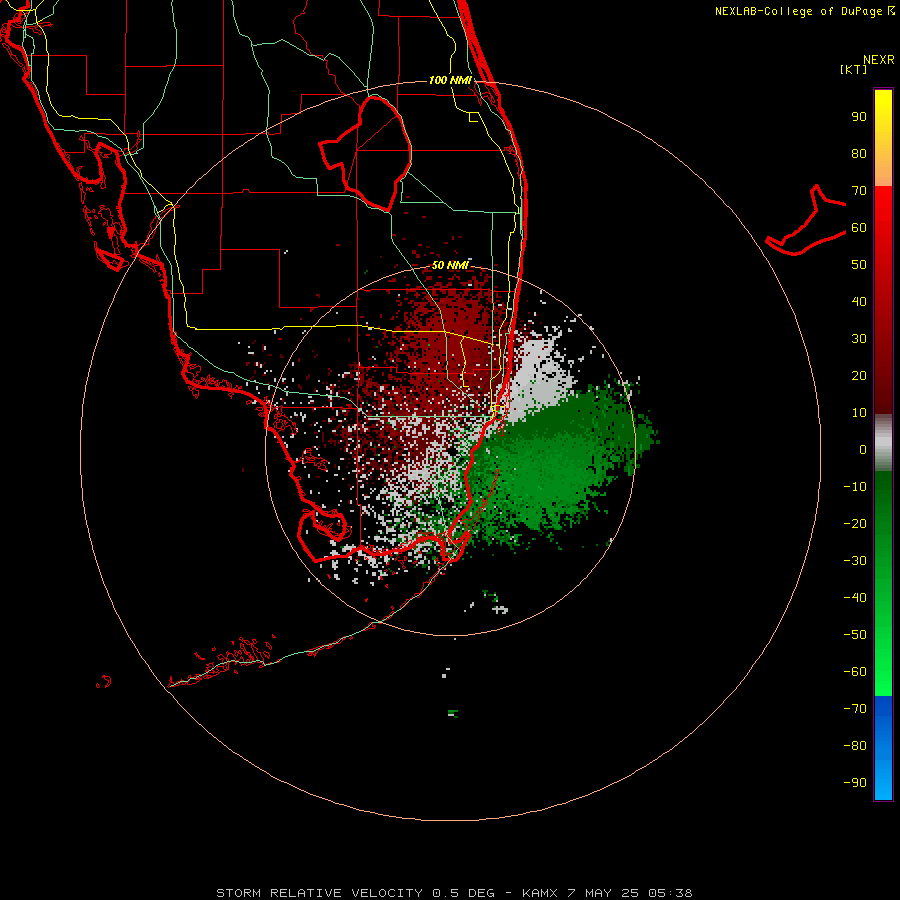Screen dimensions: 900x900
Task: Click the '100 NMI' range ring label
Action: 450,80
